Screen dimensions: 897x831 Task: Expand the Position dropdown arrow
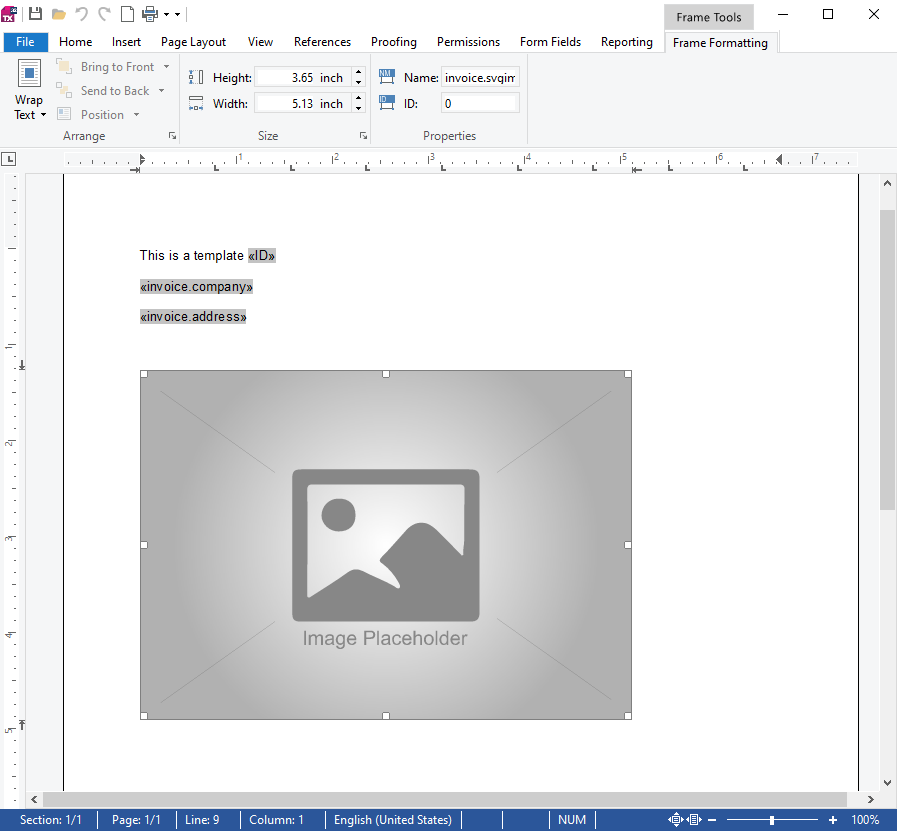[136, 115]
